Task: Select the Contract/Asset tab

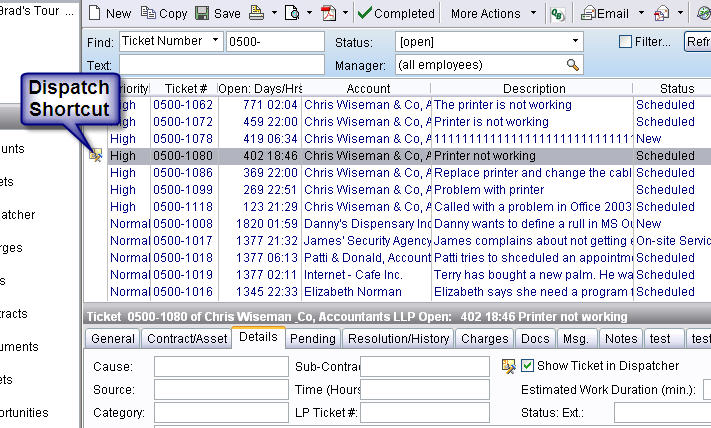Action: pyautogui.click(x=187, y=339)
